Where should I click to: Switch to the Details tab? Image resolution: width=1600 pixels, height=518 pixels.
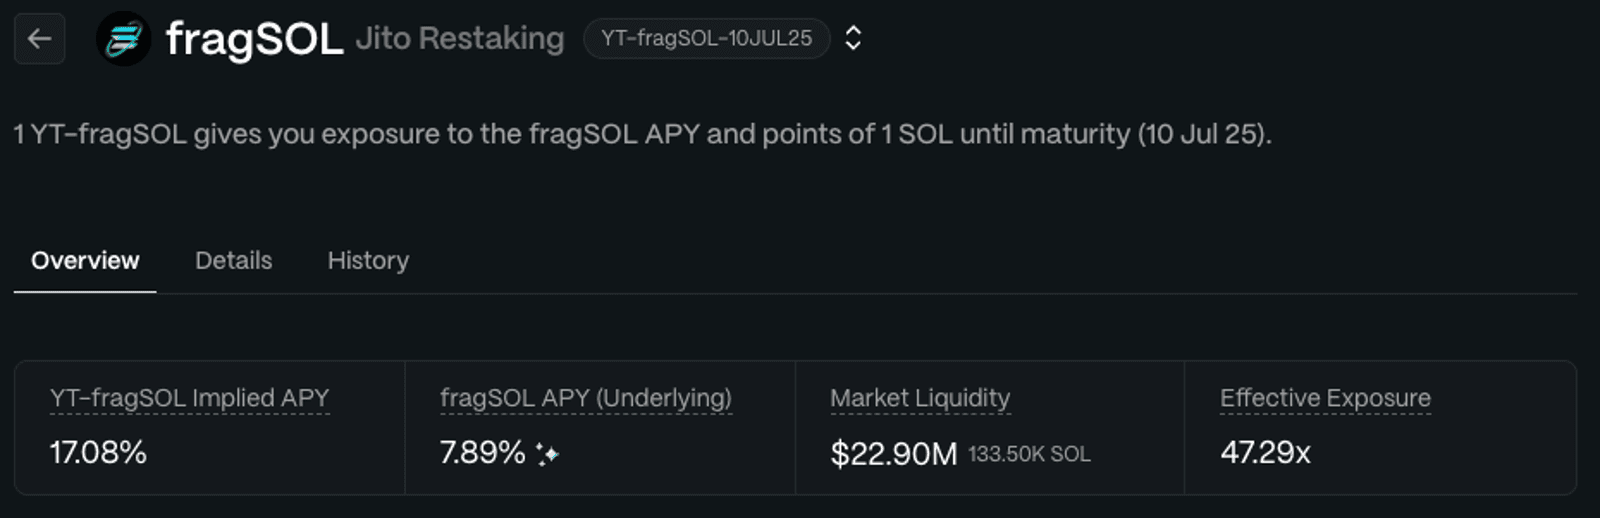(x=233, y=261)
